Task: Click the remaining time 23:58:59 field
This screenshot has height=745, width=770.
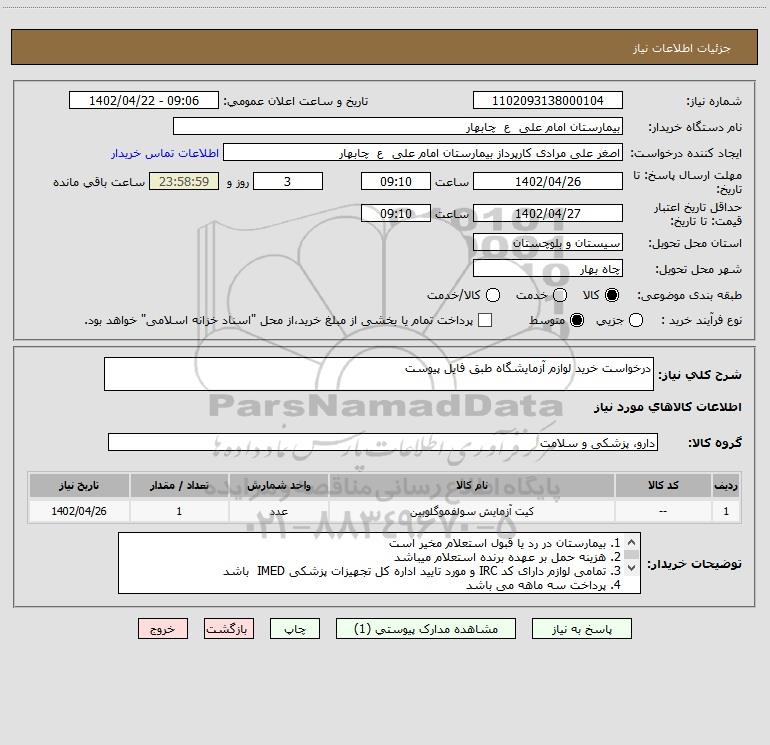Action: click(x=184, y=181)
